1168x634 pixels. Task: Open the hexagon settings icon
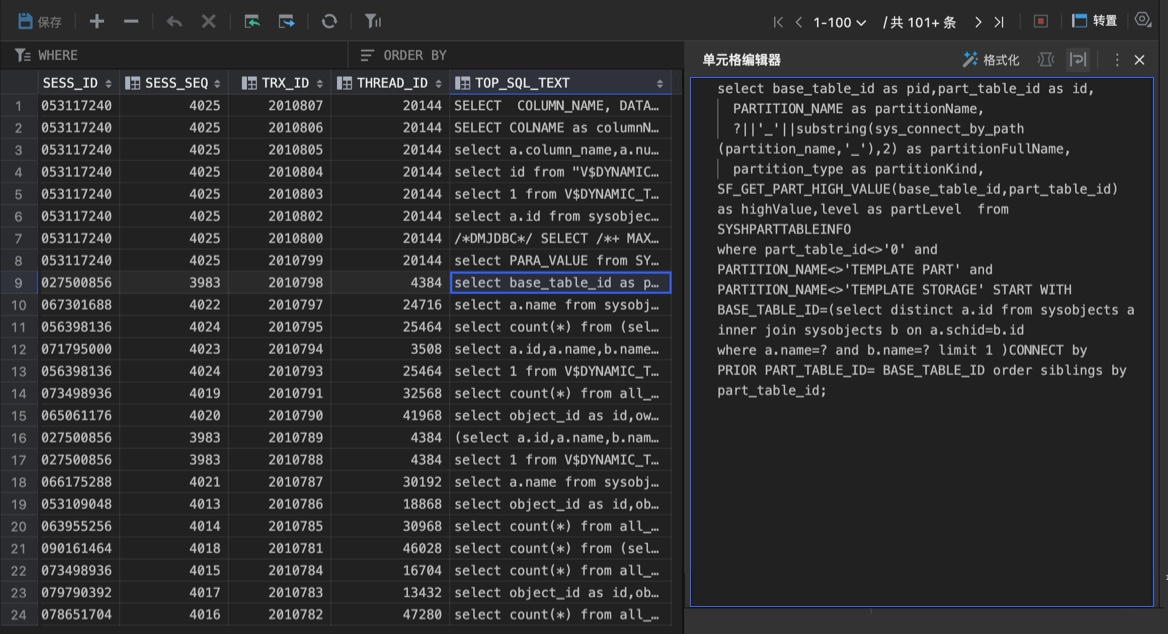pos(1143,20)
